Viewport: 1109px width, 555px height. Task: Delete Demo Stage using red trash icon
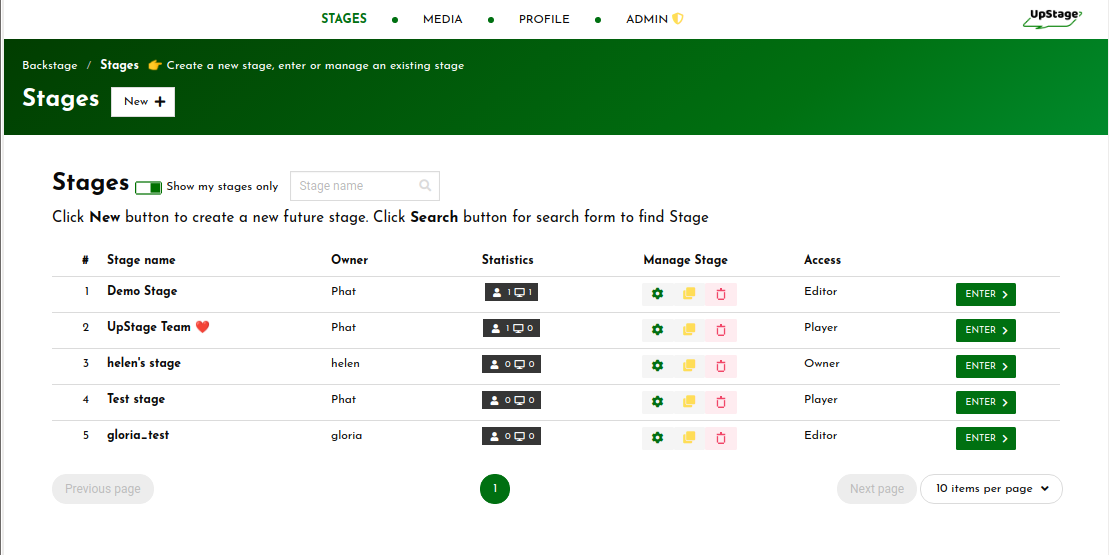pyautogui.click(x=721, y=294)
